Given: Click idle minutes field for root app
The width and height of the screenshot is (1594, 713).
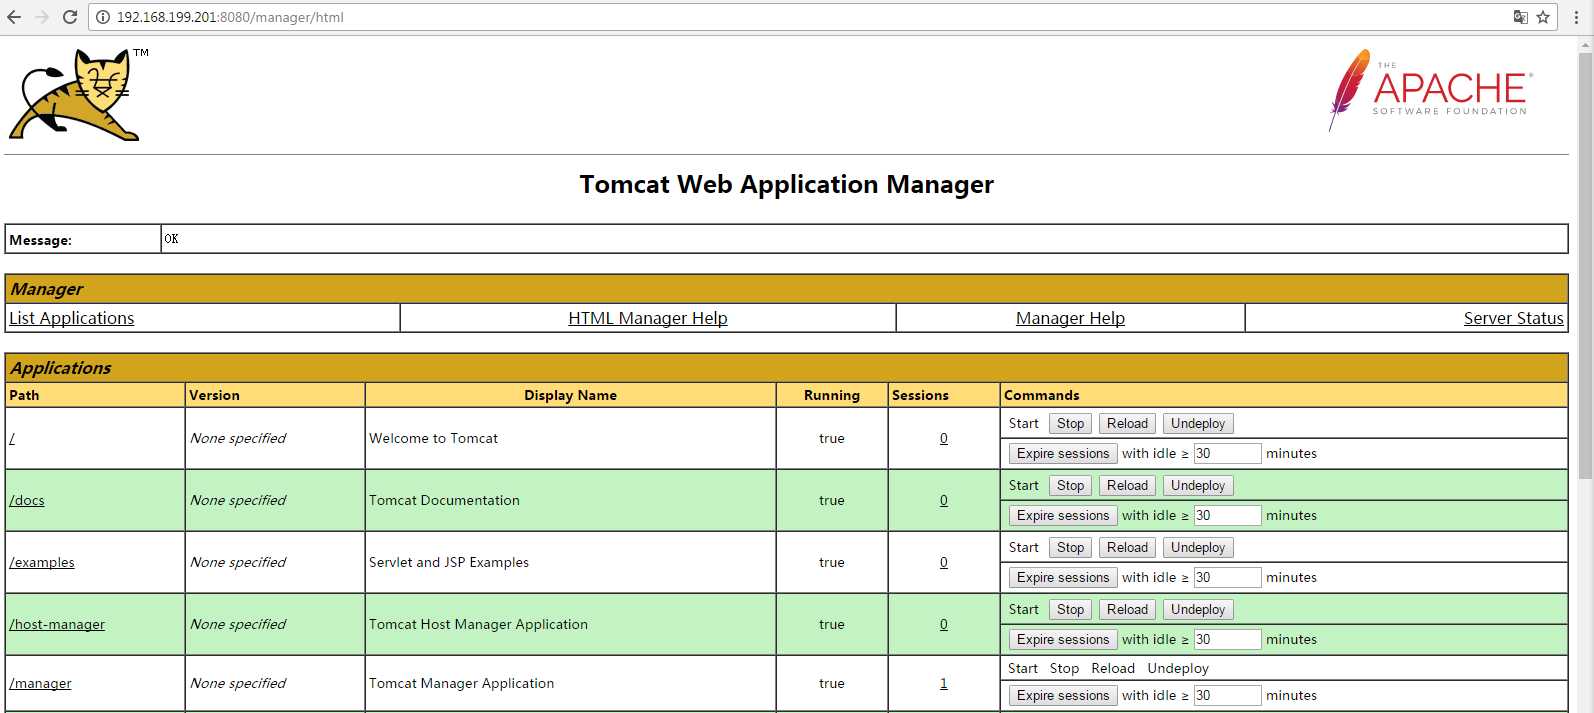Looking at the screenshot, I should [x=1227, y=454].
